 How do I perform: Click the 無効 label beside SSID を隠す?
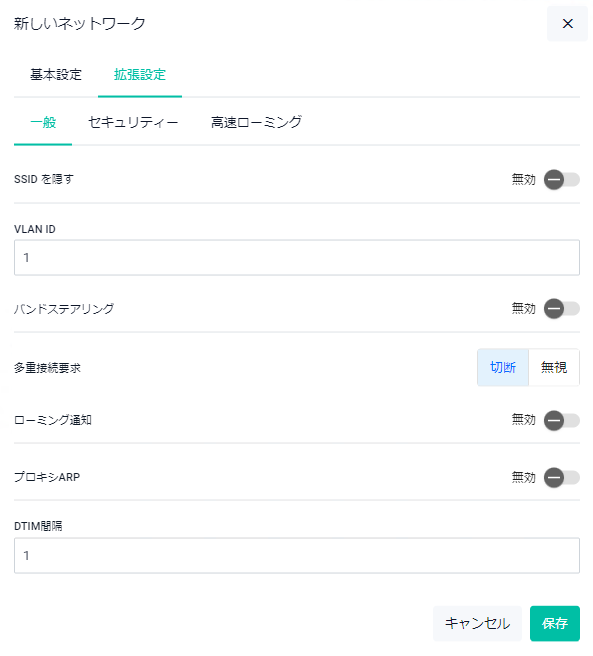click(x=523, y=180)
